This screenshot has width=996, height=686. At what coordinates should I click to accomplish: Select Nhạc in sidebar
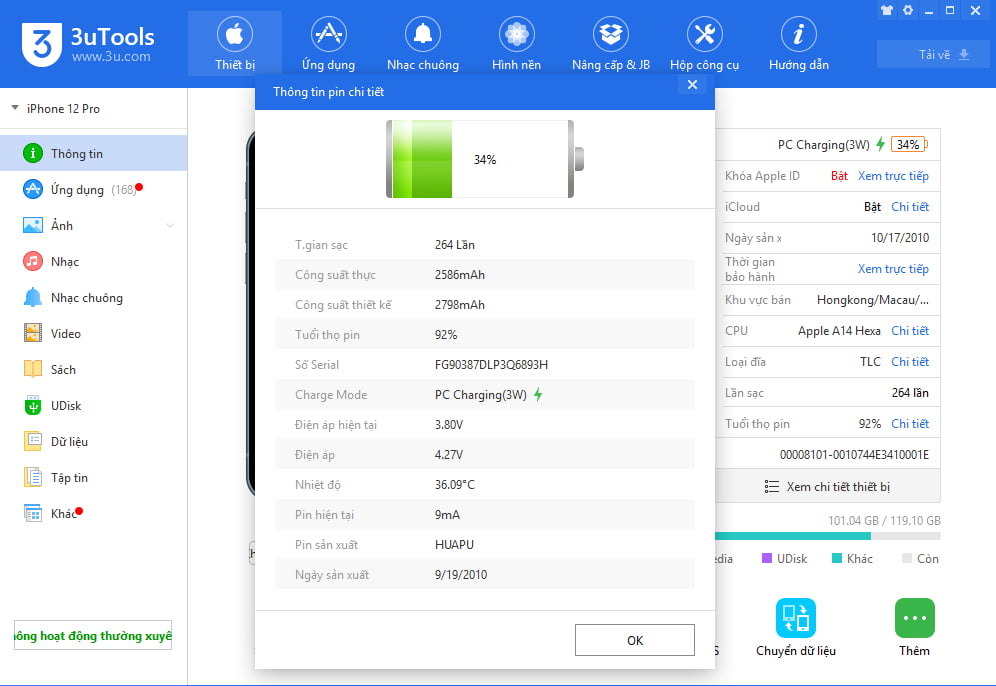point(93,261)
